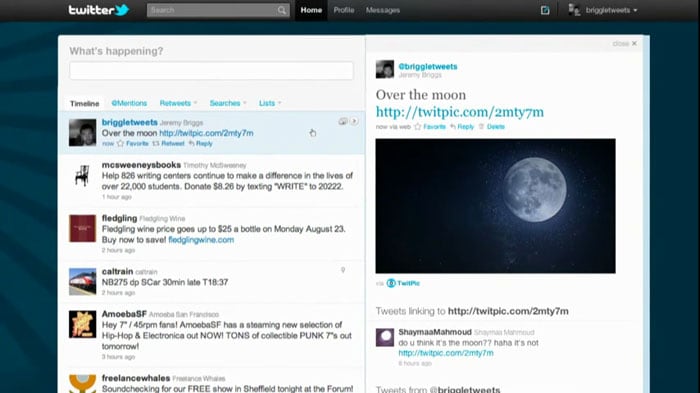Click the media icon on briggletweets tweet

click(x=342, y=121)
